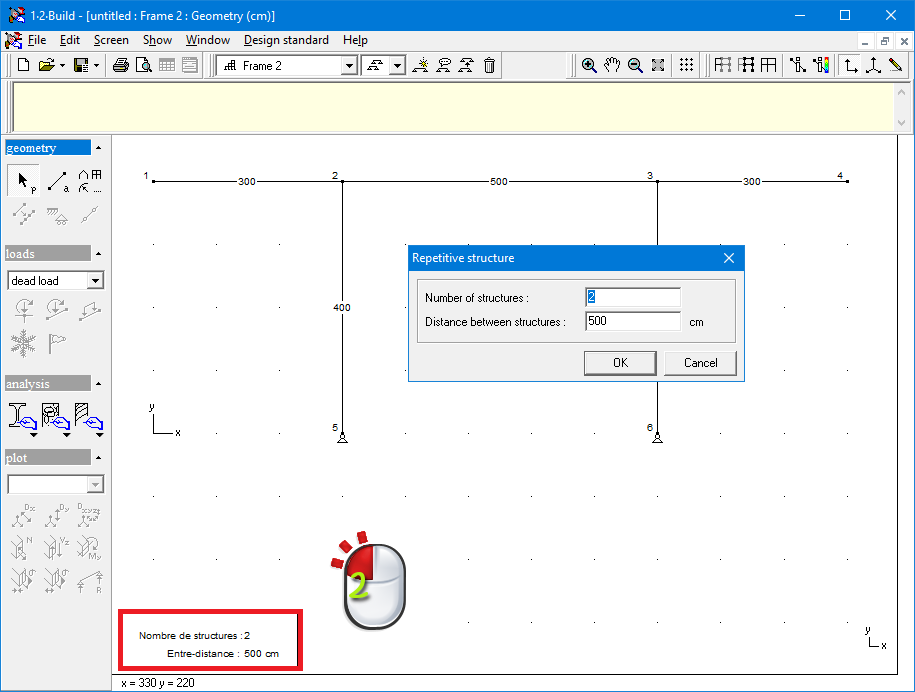Screen dimensions: 915x692
Task: Collapse the analysis panel section
Action: tap(98, 383)
